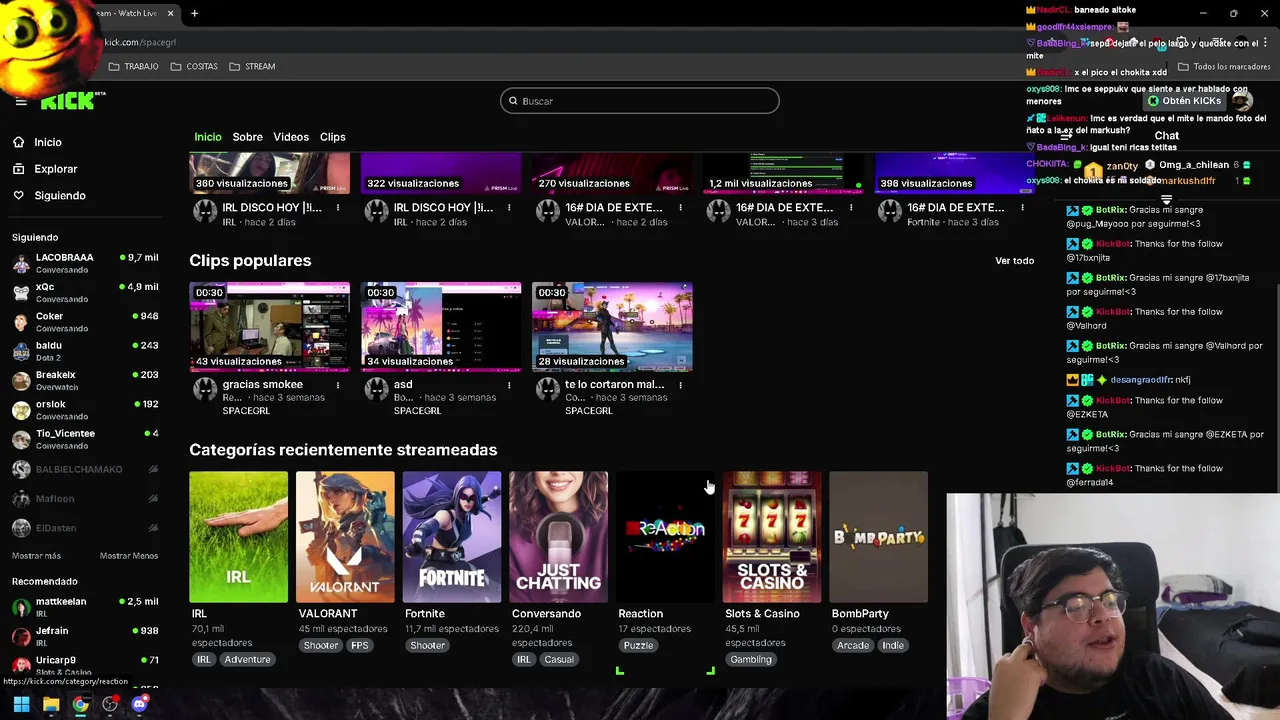The width and height of the screenshot is (1280, 720).
Task: Open baldu channel in following list
Action: [x=85, y=351]
